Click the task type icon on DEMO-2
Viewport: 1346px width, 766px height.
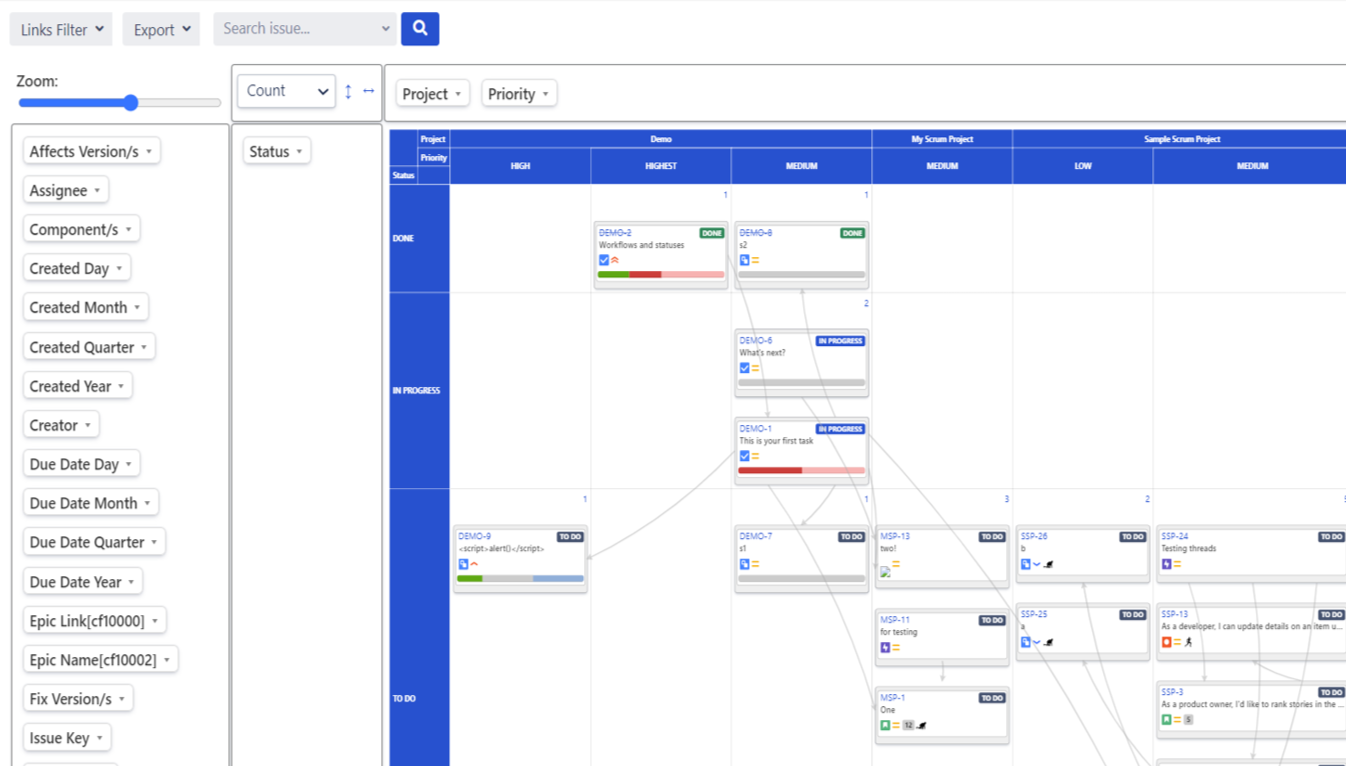pyautogui.click(x=604, y=260)
